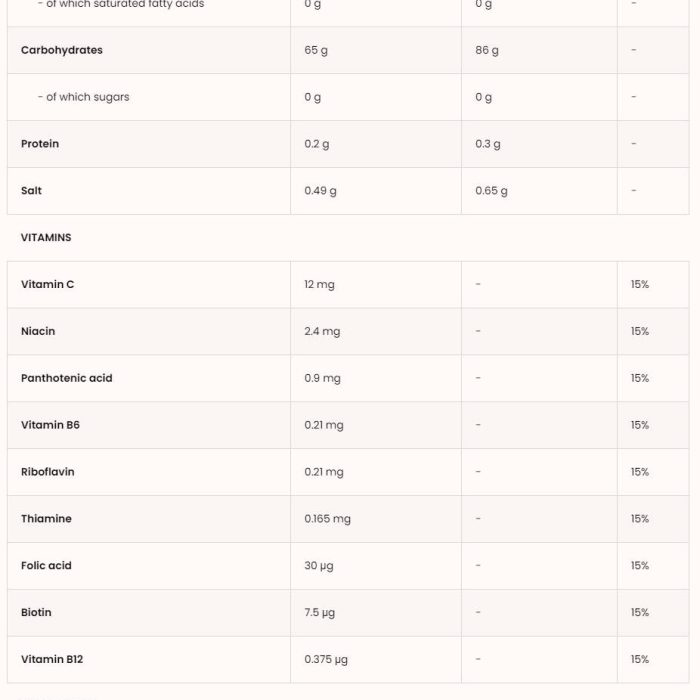
Task: Select the Folic acid label
Action: pyautogui.click(x=46, y=566)
